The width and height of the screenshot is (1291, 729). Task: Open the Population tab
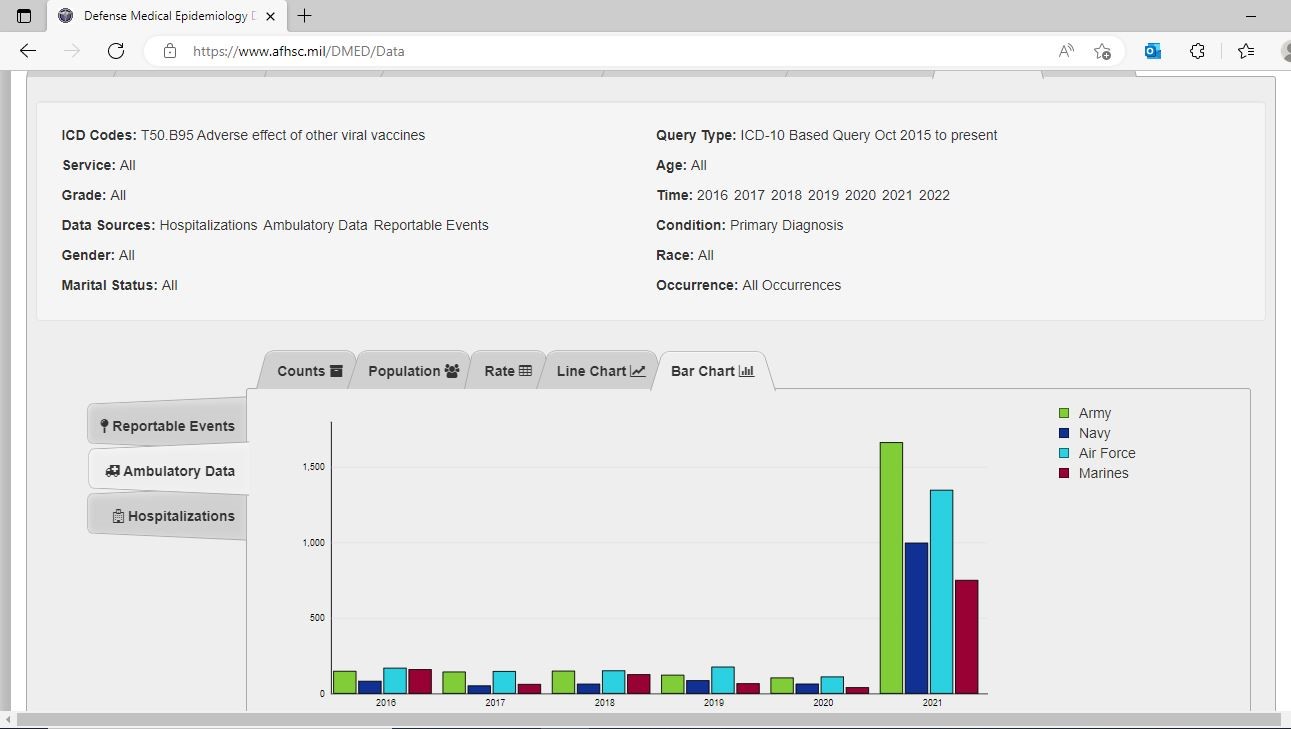pyautogui.click(x=413, y=371)
